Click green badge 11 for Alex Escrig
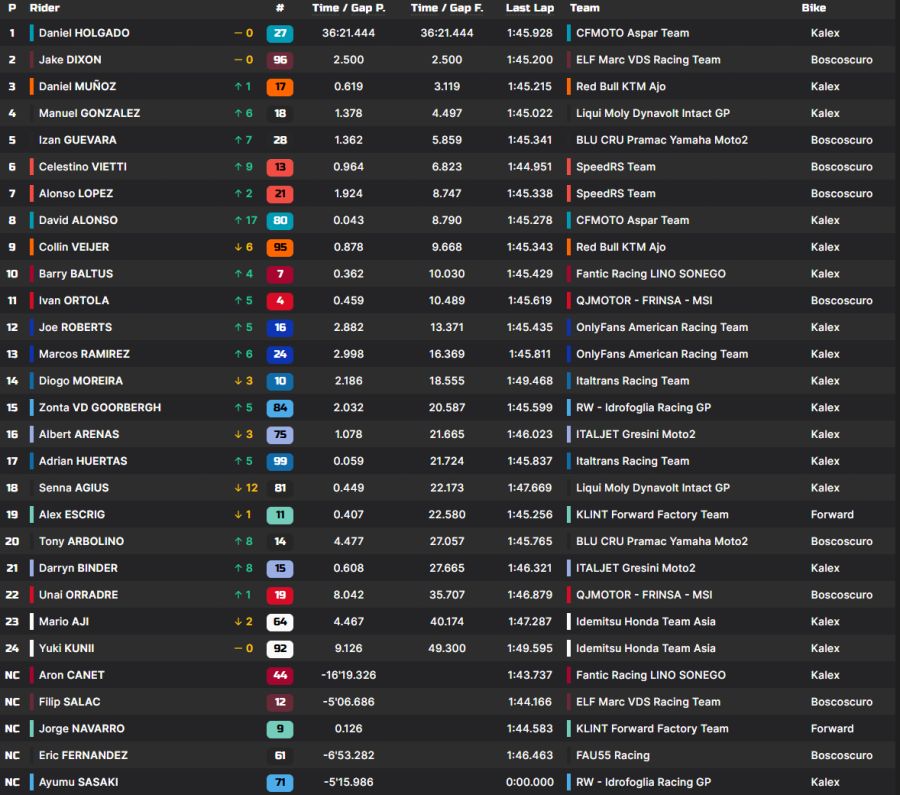The width and height of the screenshot is (900, 795). click(280, 515)
